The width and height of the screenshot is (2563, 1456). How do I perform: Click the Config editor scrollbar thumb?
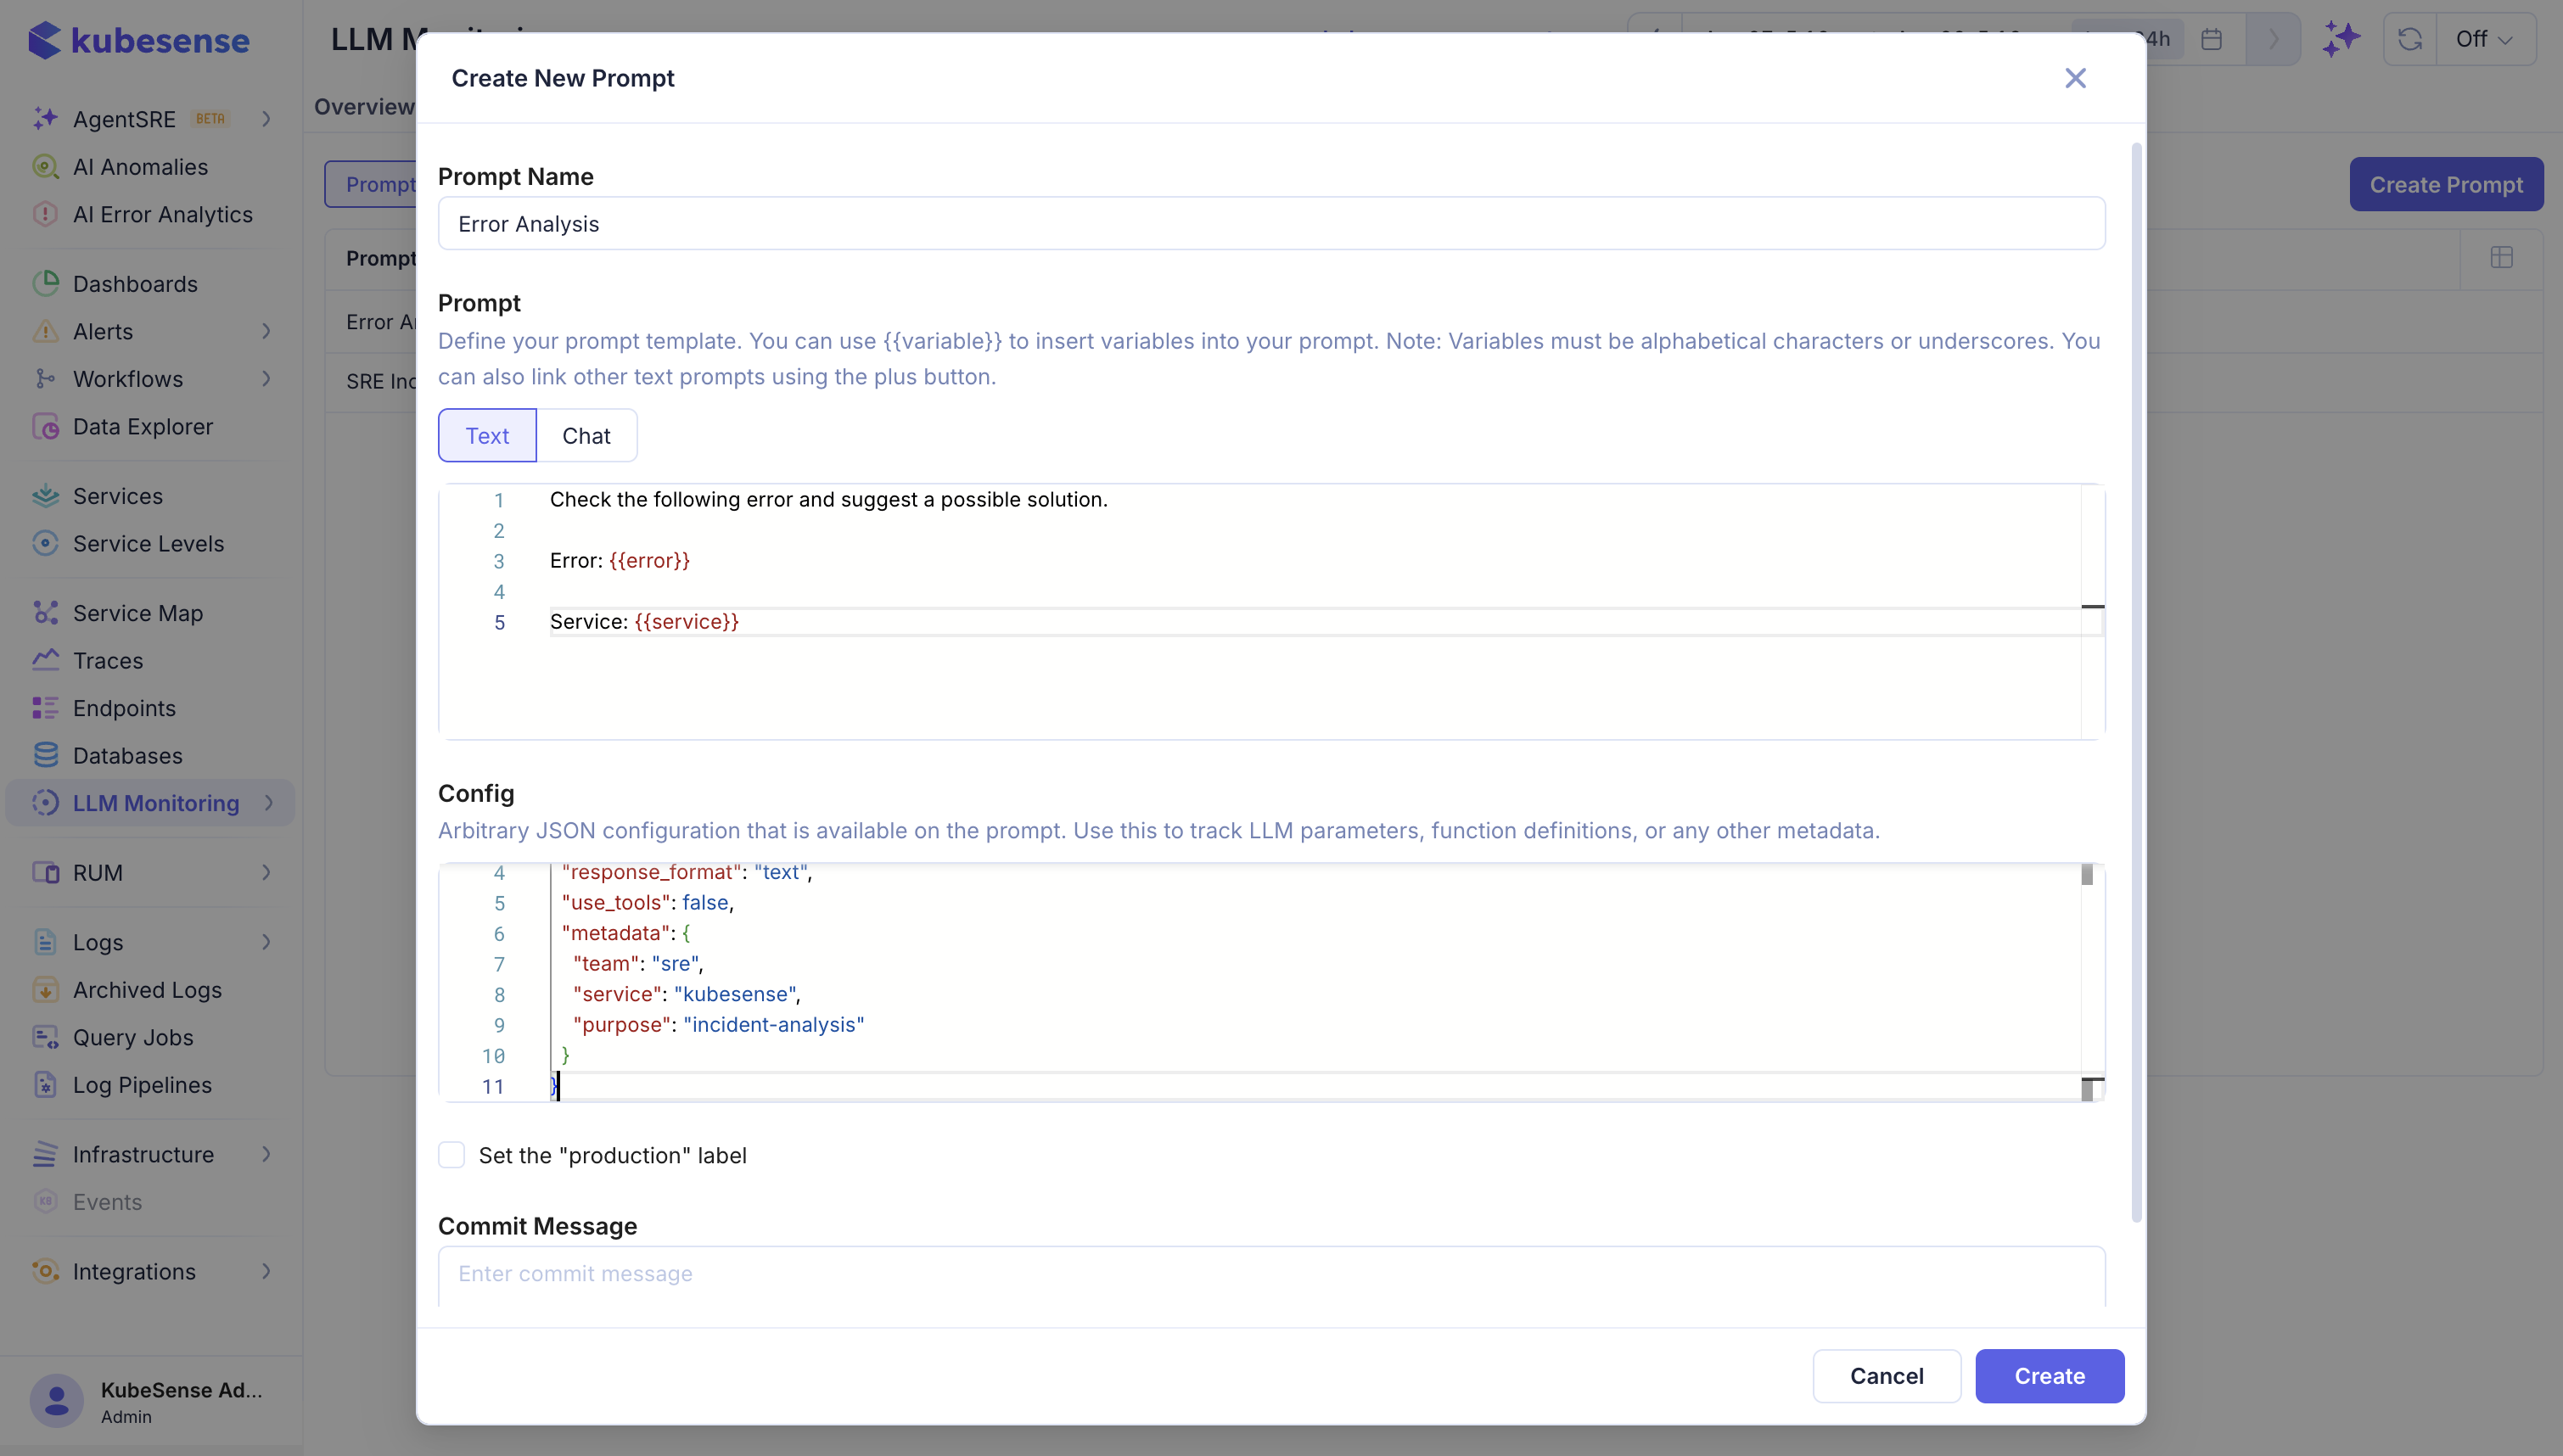2087,875
